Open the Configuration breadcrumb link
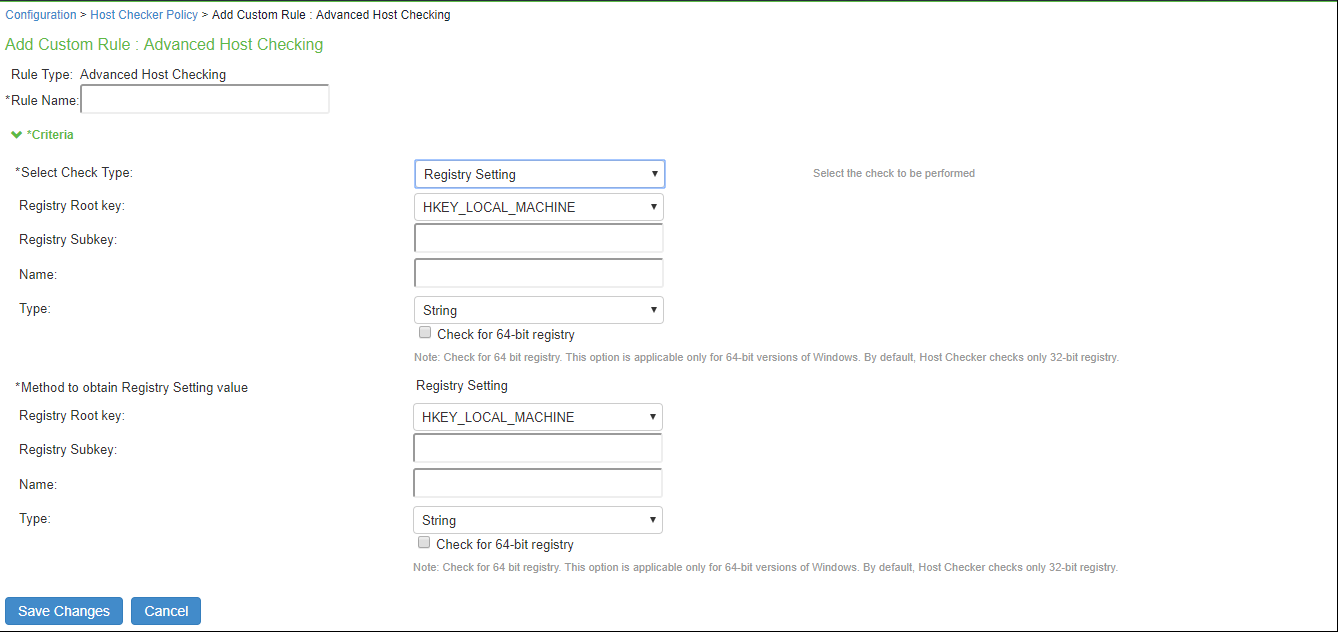 41,15
